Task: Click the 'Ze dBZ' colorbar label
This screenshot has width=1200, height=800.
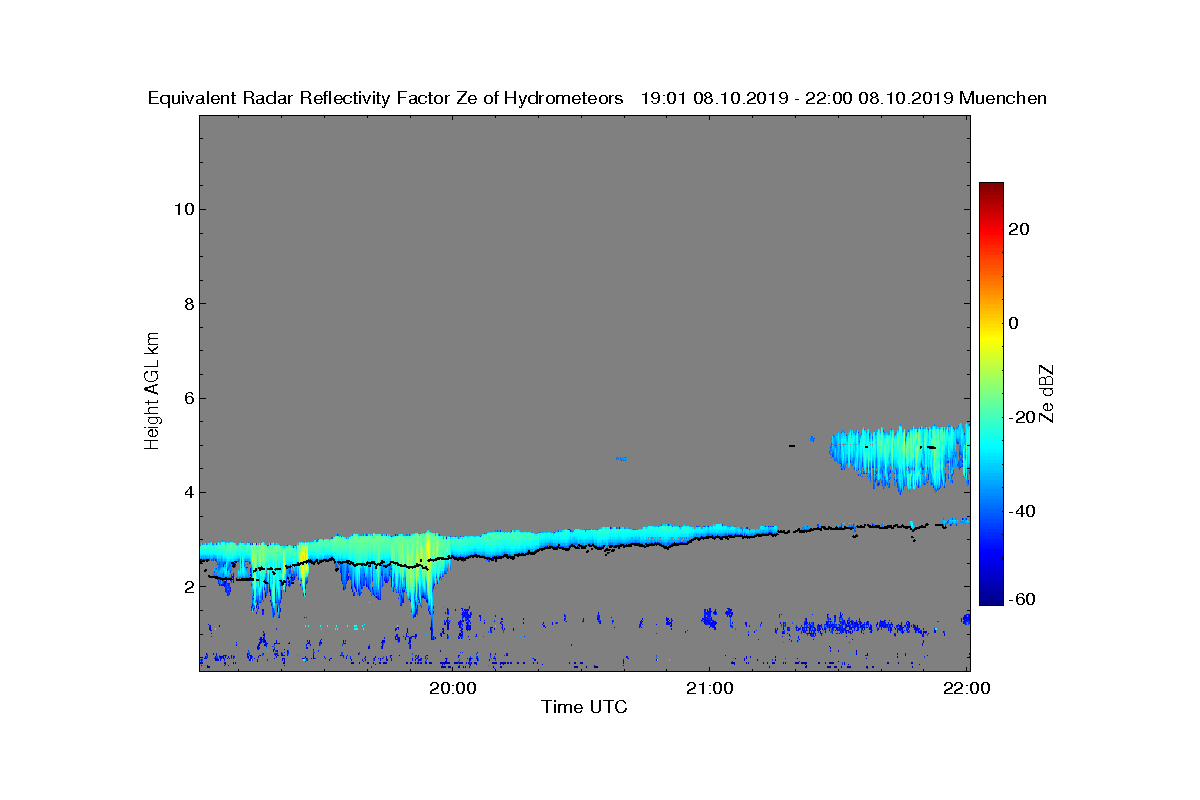Action: pos(1047,393)
